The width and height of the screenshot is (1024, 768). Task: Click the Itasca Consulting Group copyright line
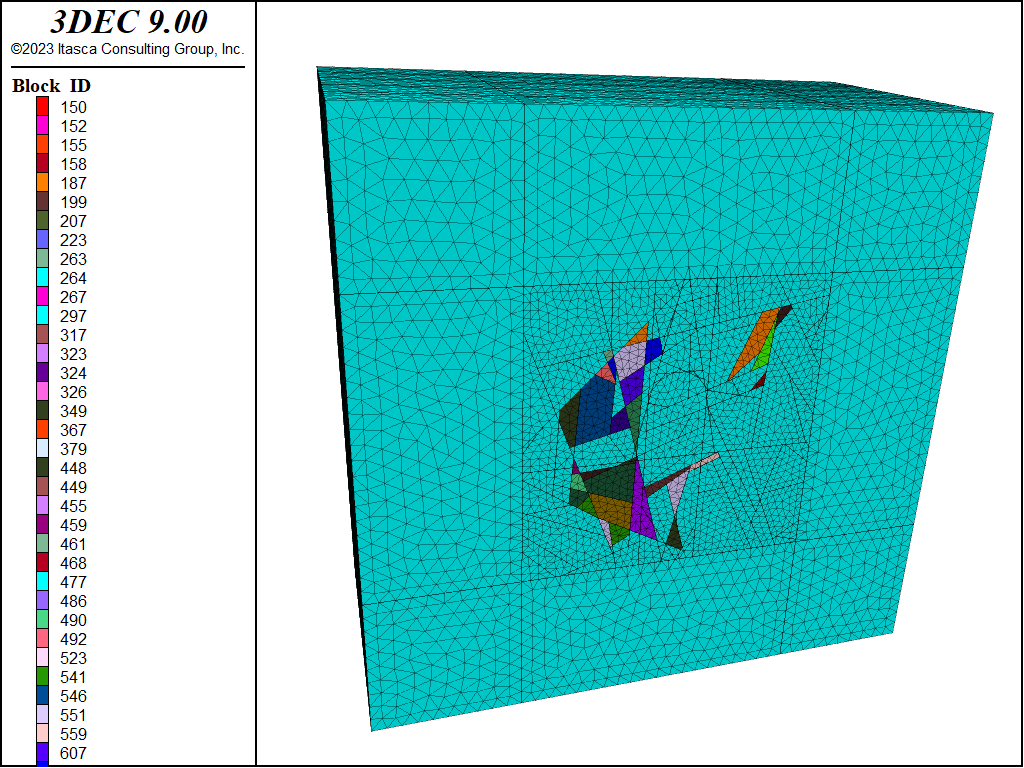[128, 48]
